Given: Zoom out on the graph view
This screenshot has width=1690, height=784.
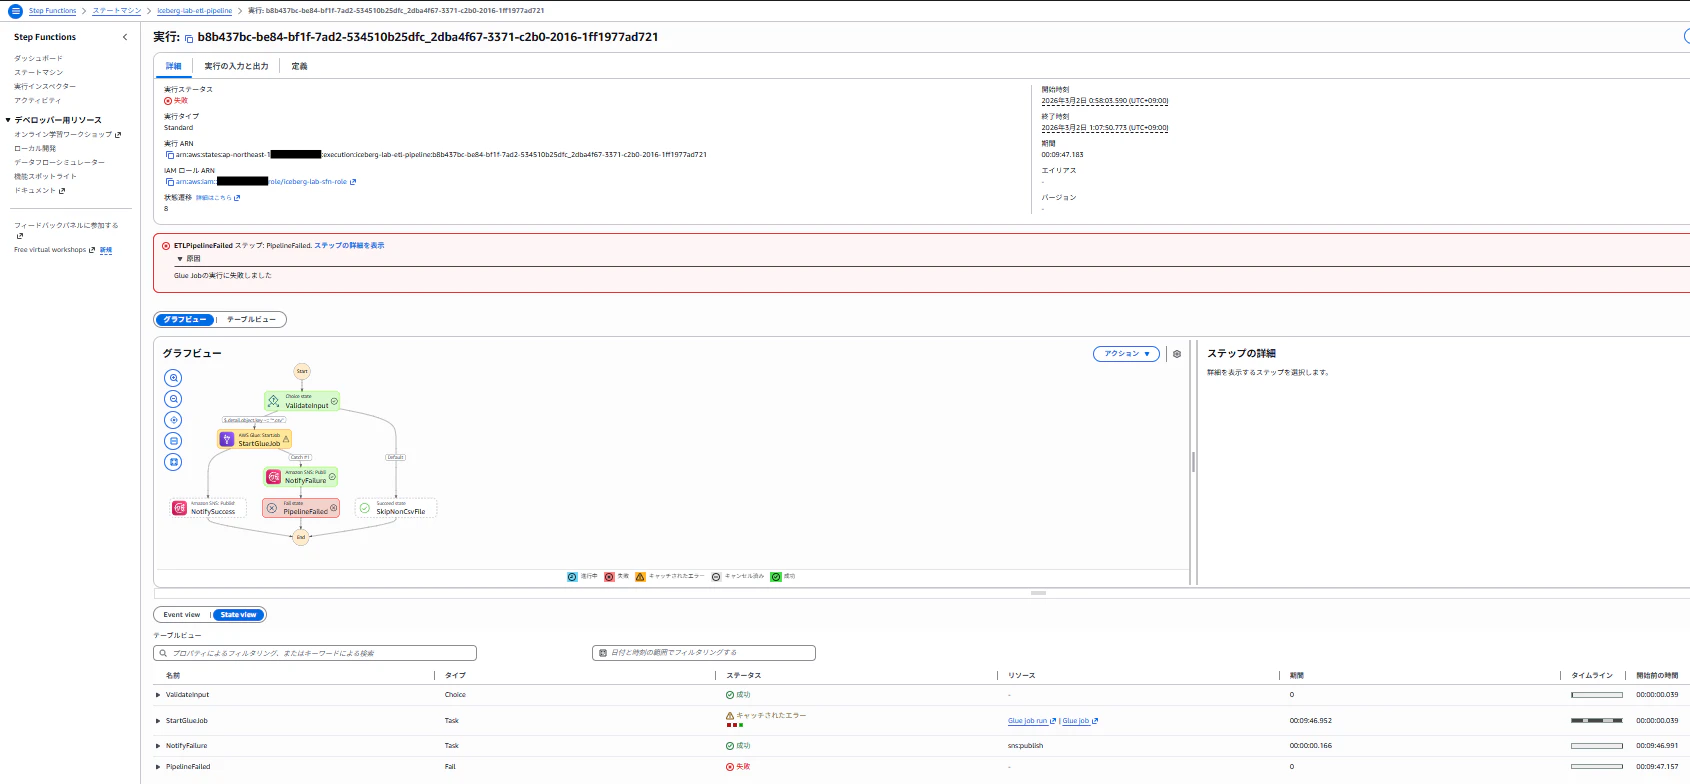Looking at the screenshot, I should pos(174,399).
